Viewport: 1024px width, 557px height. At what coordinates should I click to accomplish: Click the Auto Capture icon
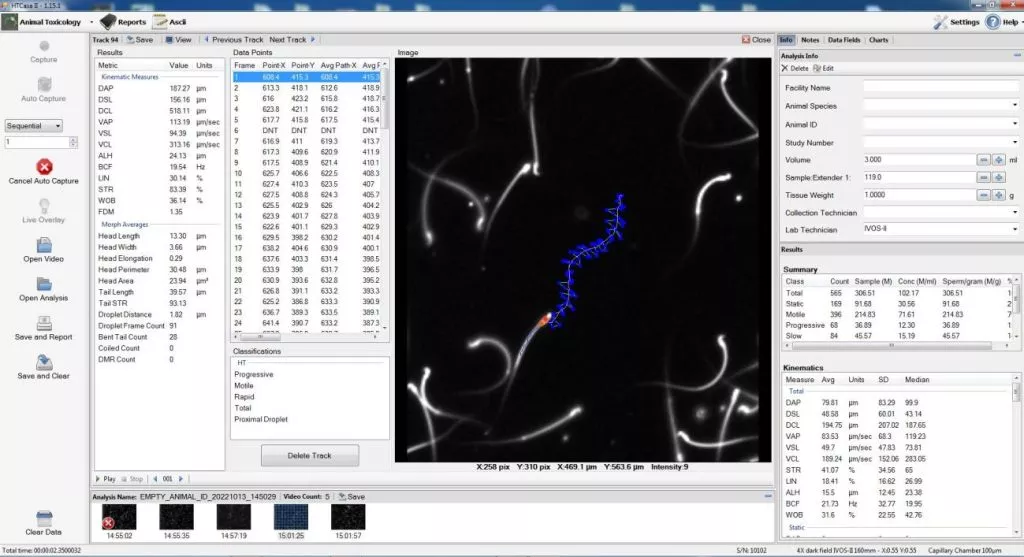(44, 85)
